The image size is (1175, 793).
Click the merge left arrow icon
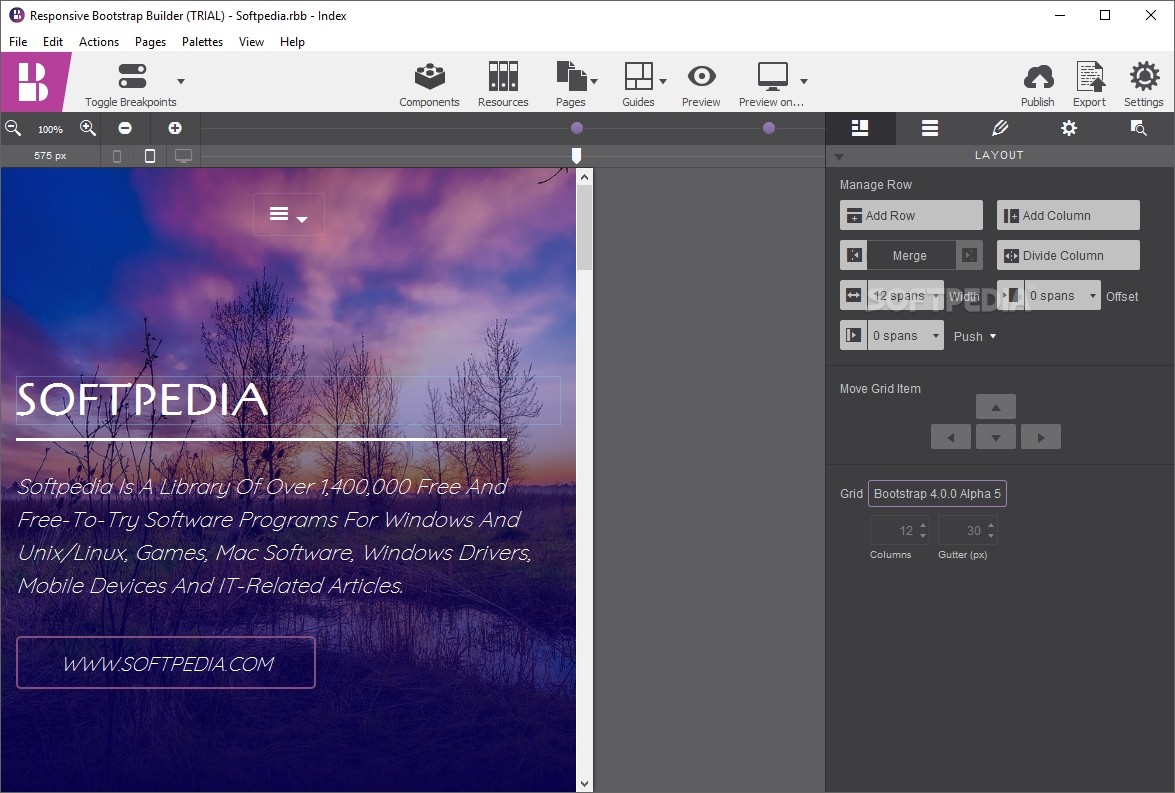(x=854, y=256)
